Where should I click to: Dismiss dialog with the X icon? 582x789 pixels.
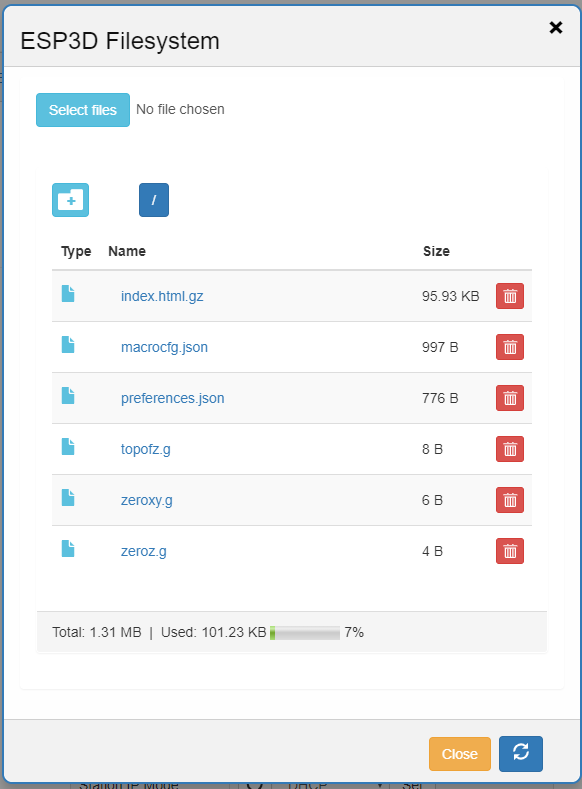pos(555,27)
